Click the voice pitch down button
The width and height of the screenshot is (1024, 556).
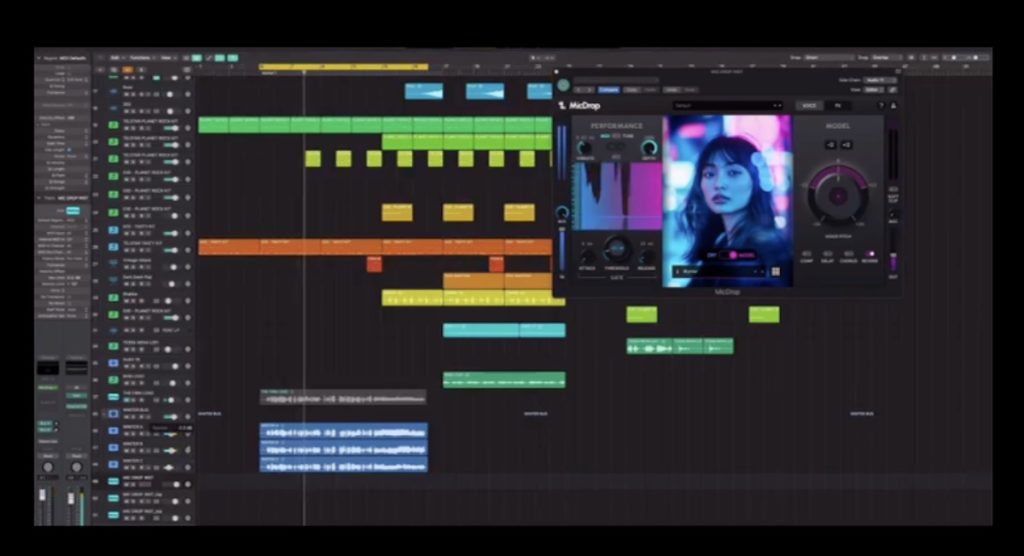point(830,145)
